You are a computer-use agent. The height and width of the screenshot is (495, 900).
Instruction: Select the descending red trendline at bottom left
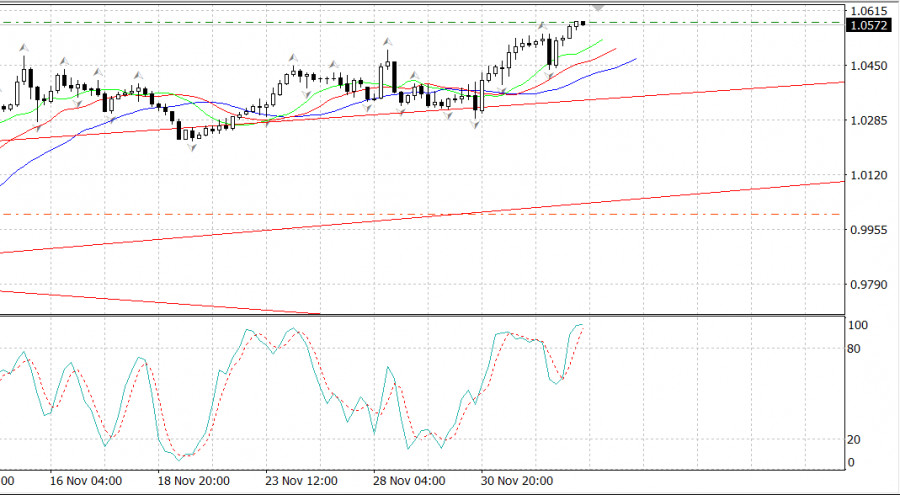(x=150, y=301)
